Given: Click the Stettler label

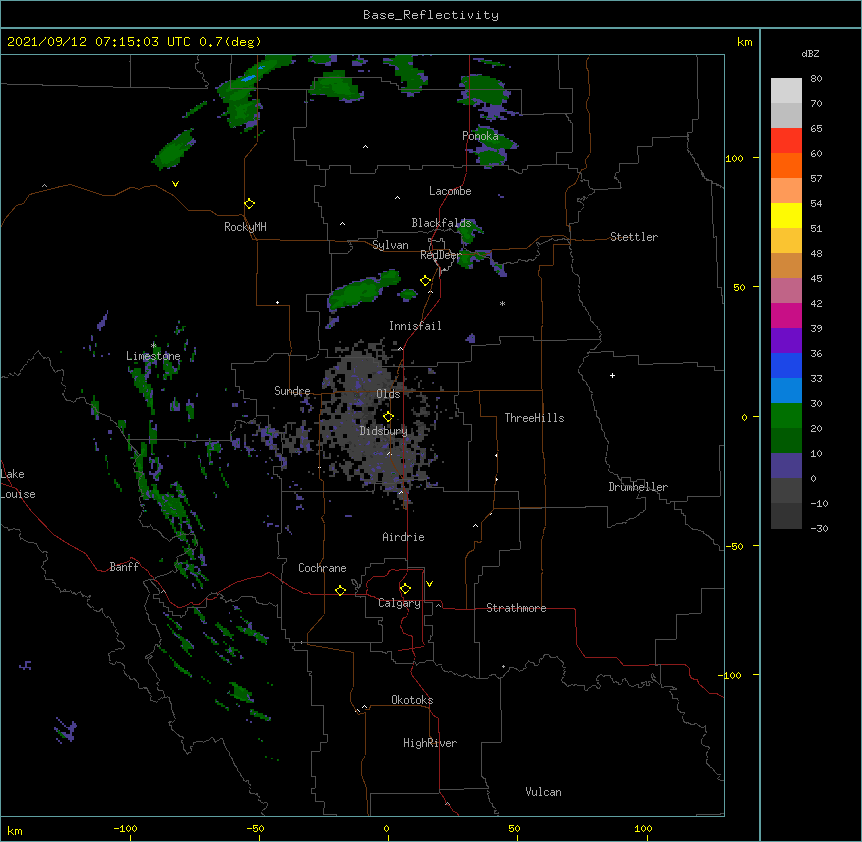Looking at the screenshot, I should pos(634,237).
